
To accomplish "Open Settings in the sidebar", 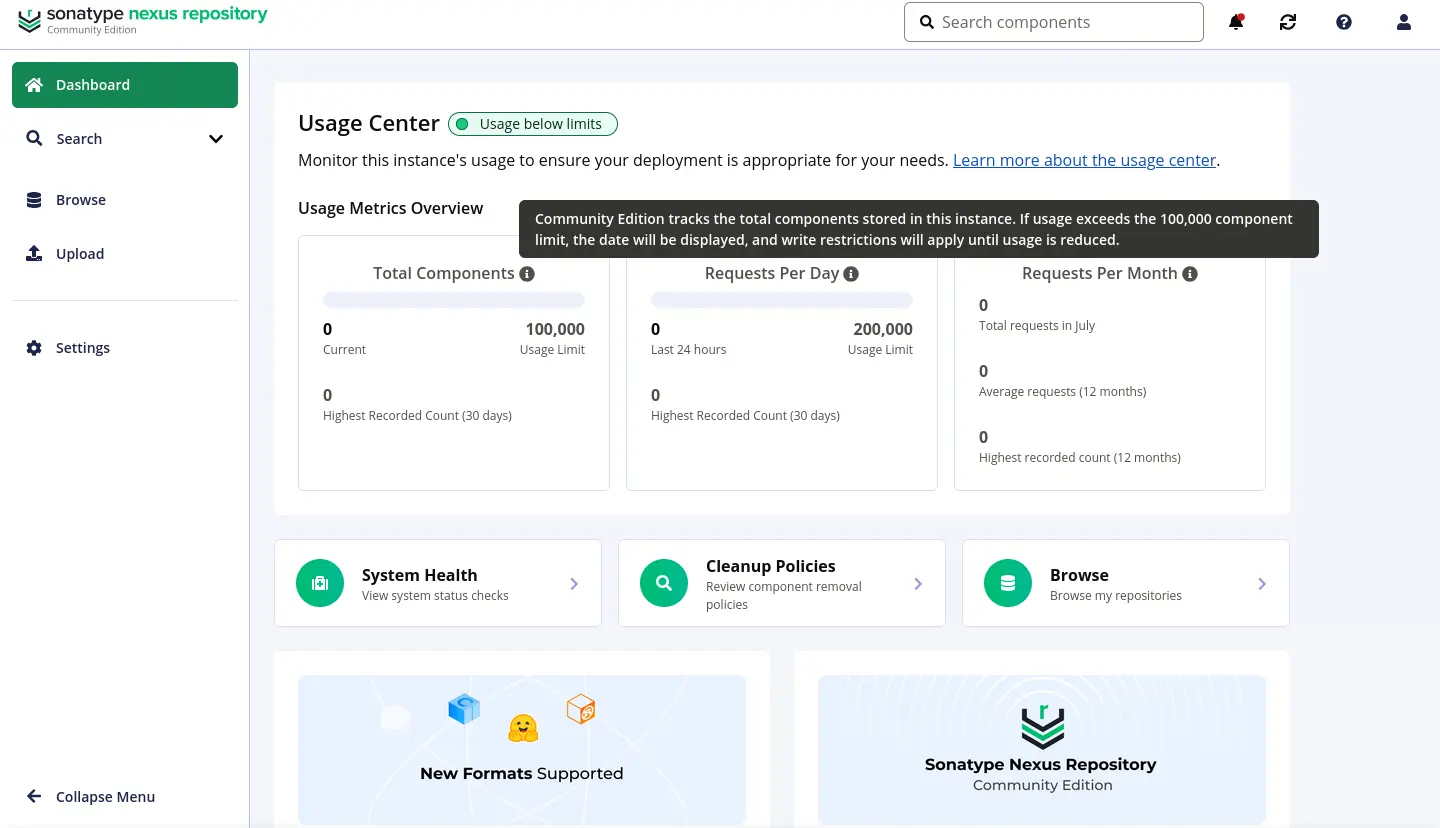I will click(125, 348).
